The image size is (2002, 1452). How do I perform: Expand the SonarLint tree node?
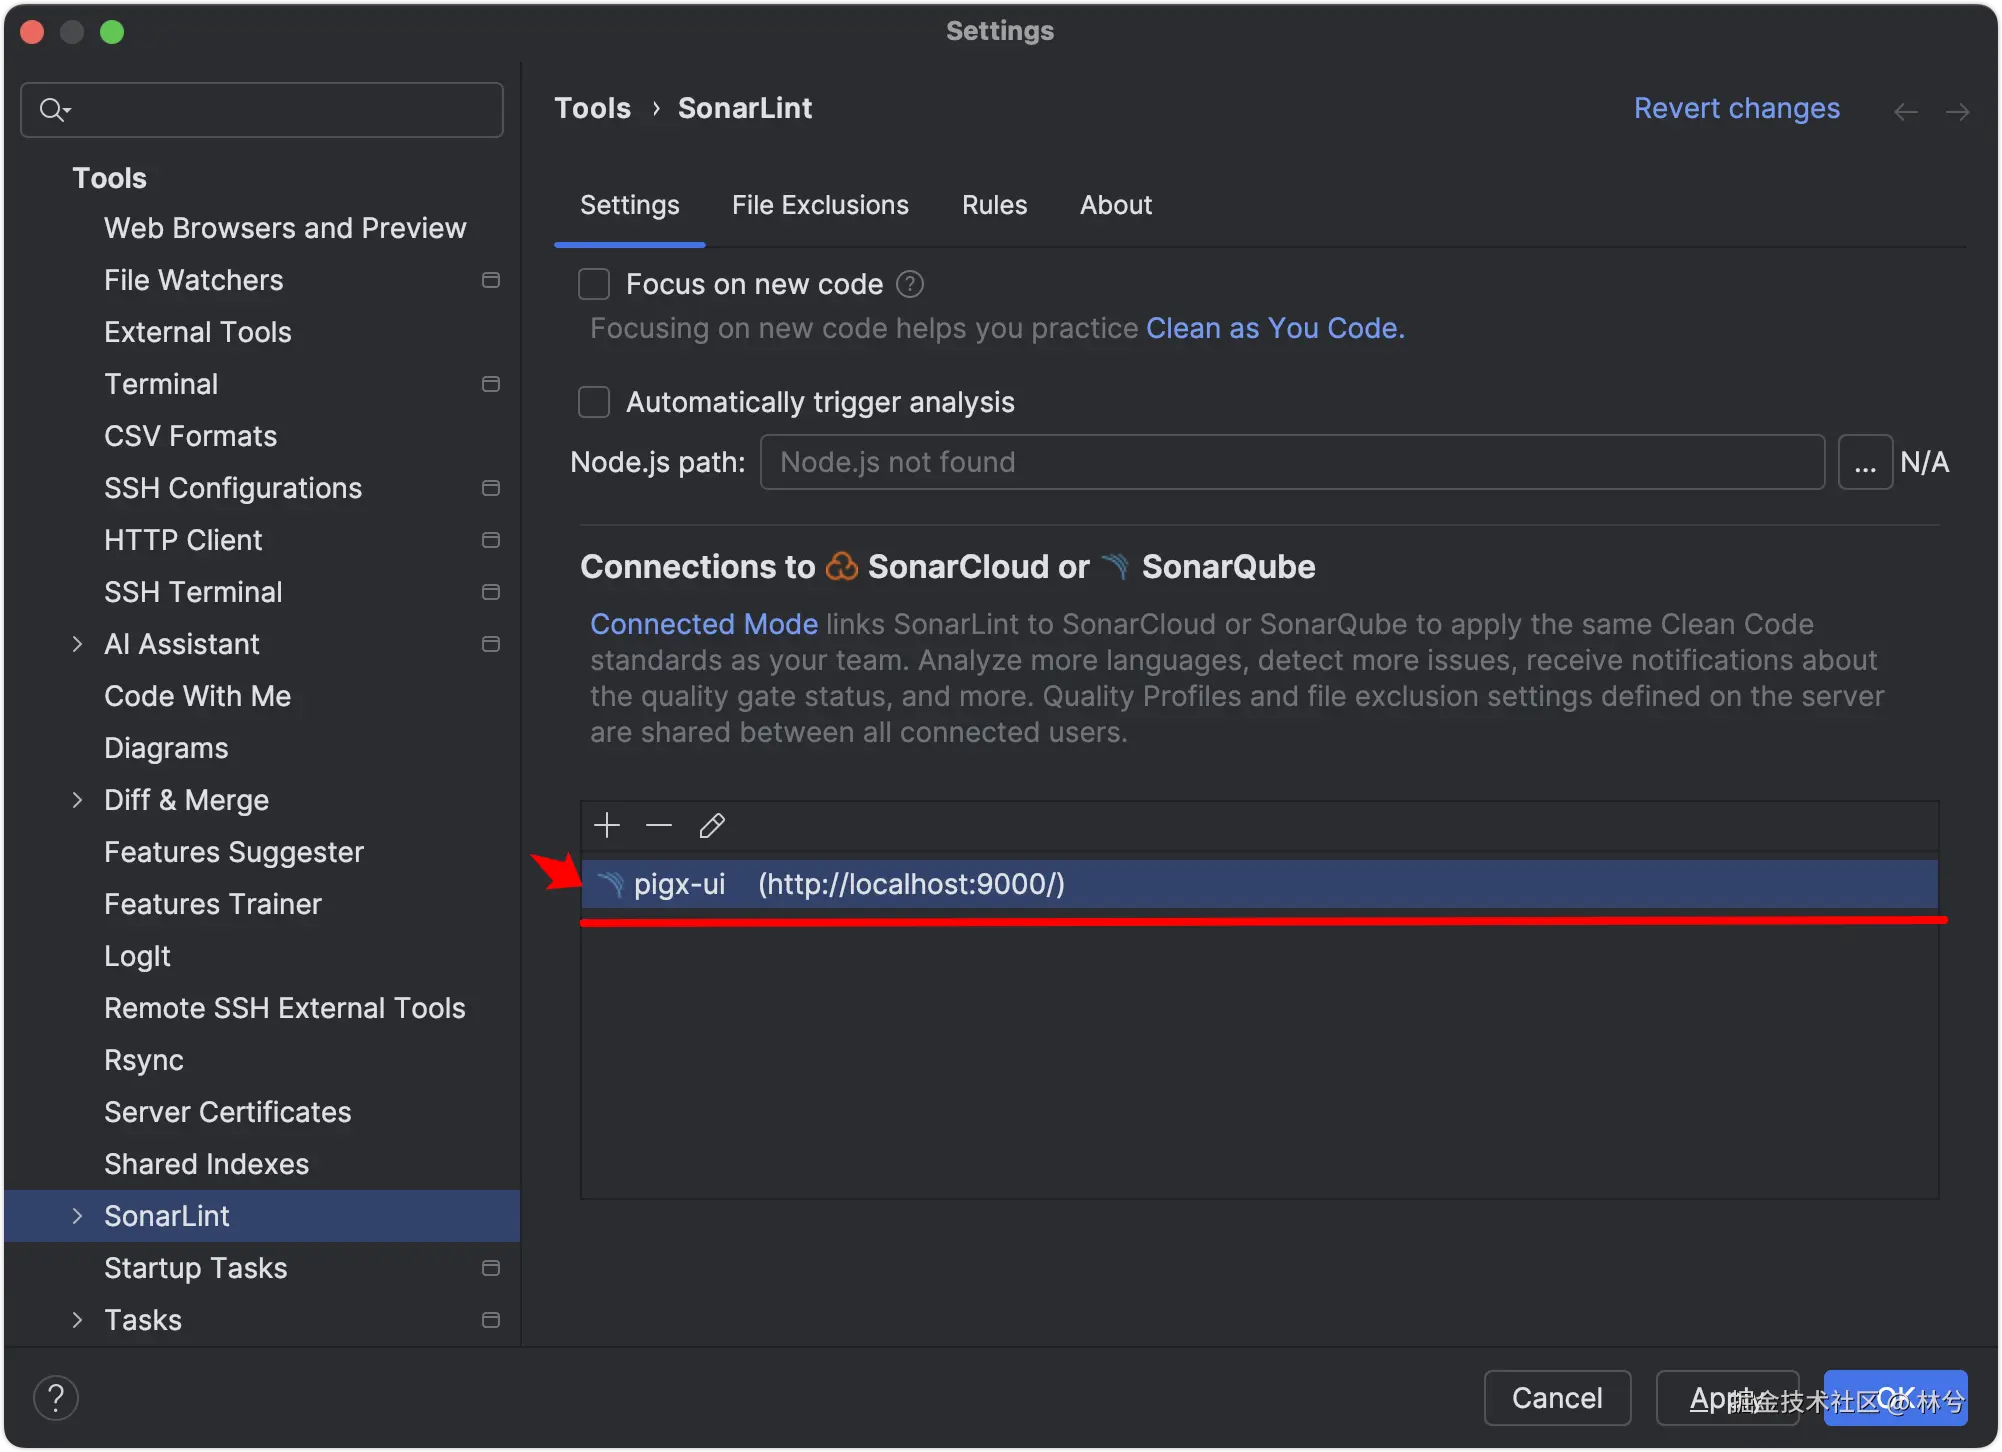(x=77, y=1216)
